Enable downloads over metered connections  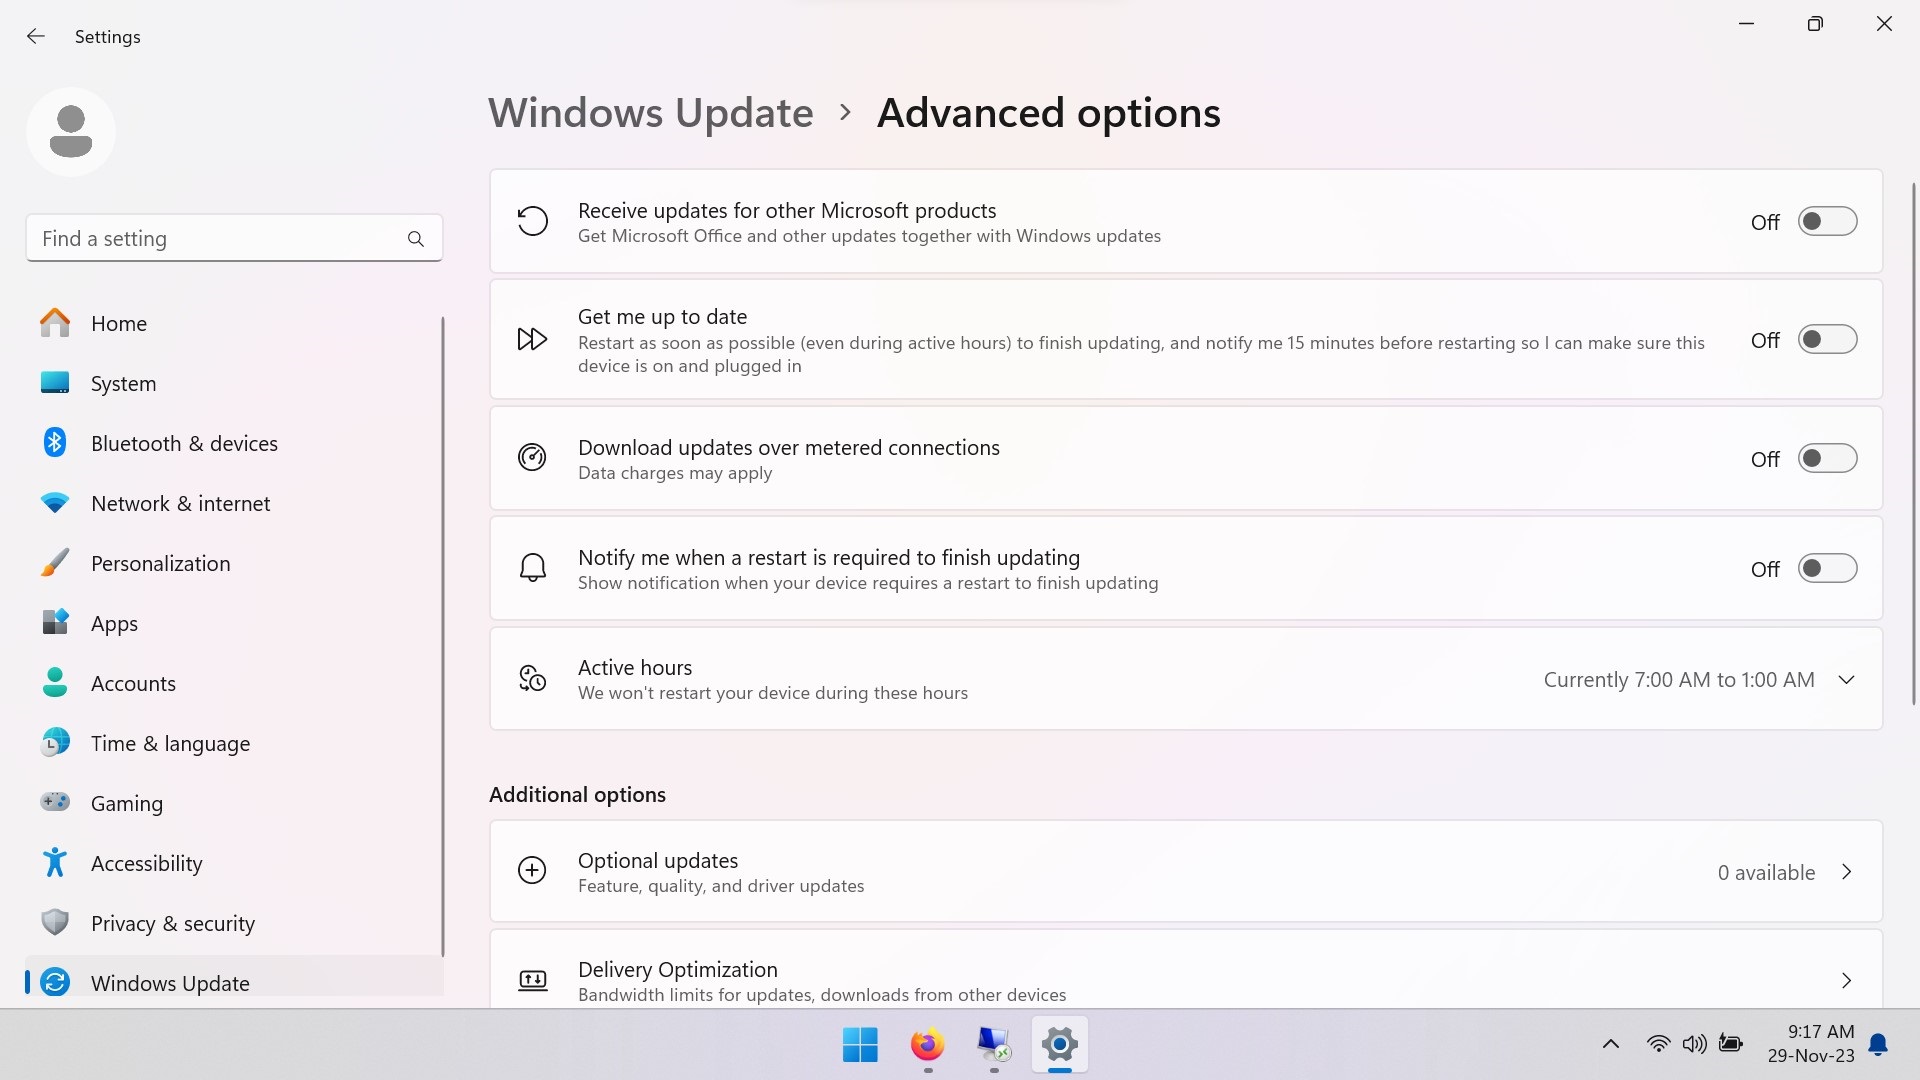(1827, 458)
